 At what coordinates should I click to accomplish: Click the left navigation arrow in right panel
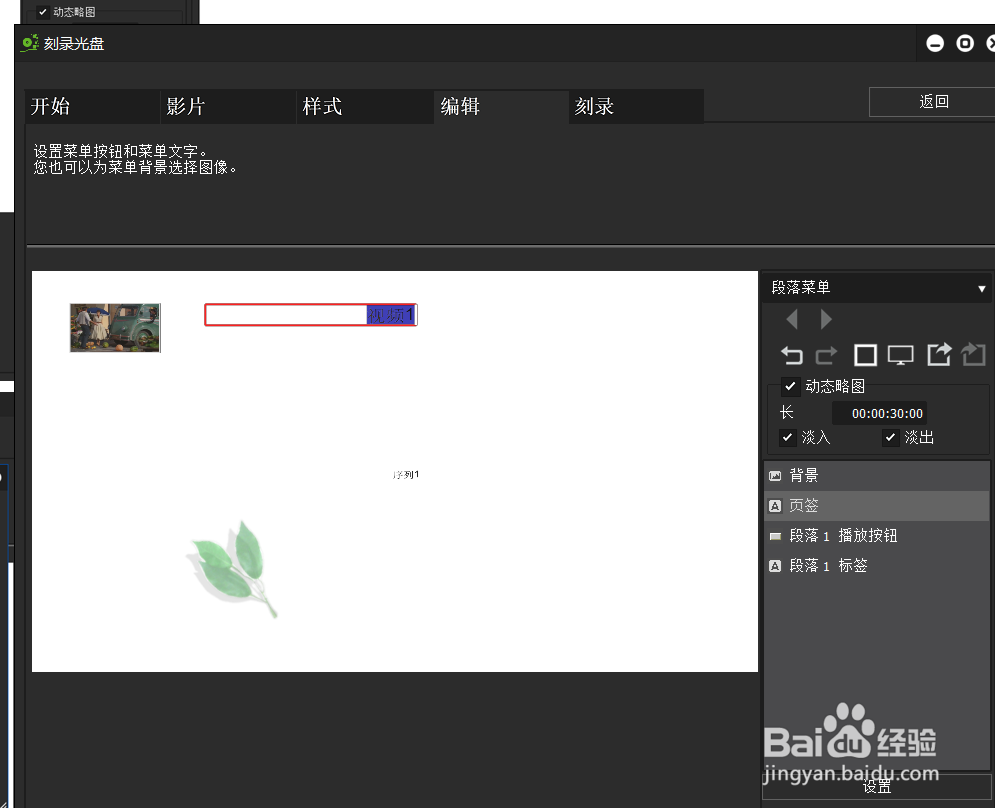coord(791,319)
